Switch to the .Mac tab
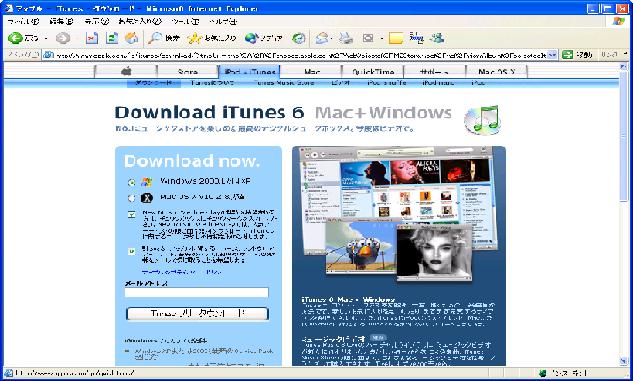 click(311, 71)
